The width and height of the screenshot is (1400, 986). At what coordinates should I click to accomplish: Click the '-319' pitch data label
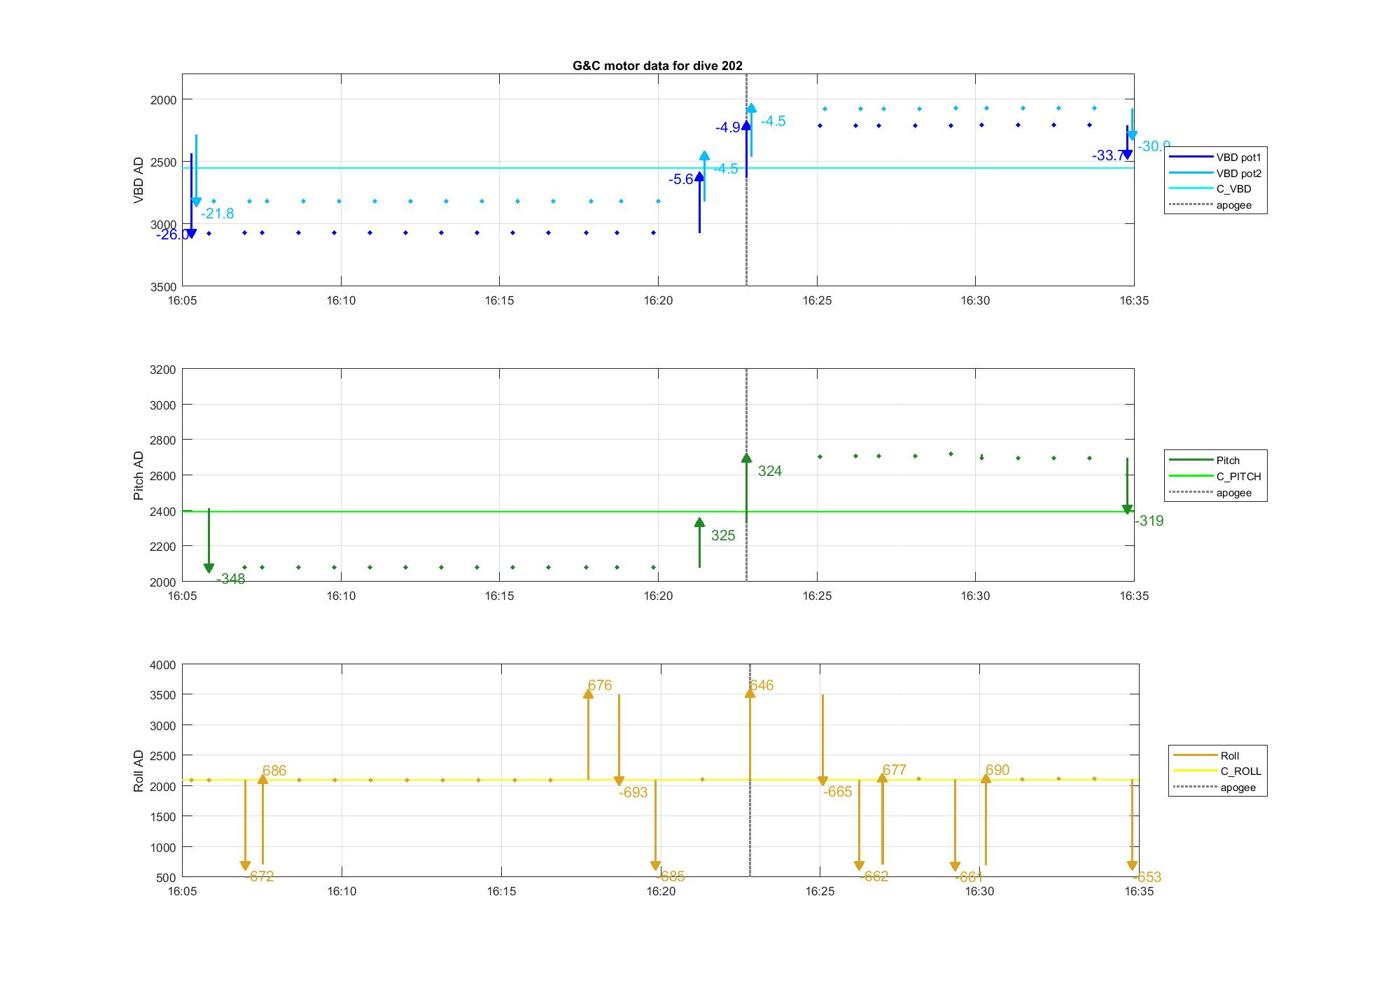point(1149,520)
